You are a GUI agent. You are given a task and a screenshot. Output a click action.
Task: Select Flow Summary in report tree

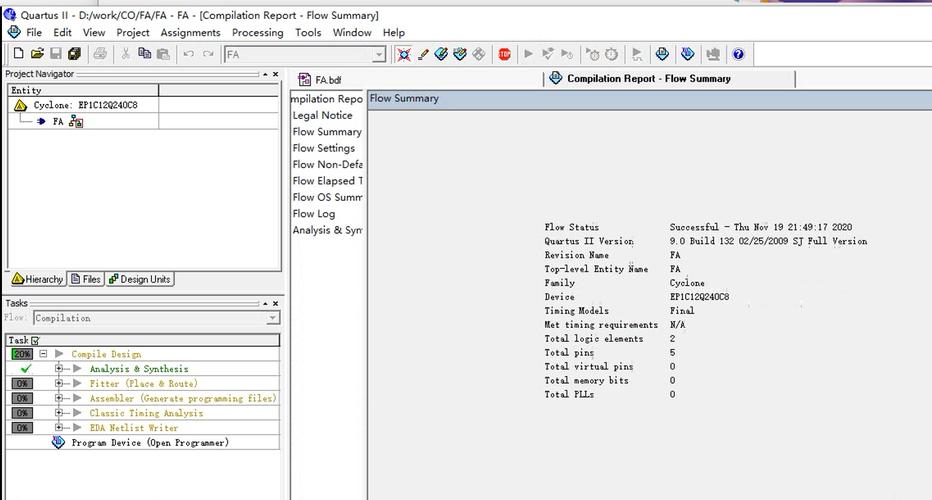(326, 132)
